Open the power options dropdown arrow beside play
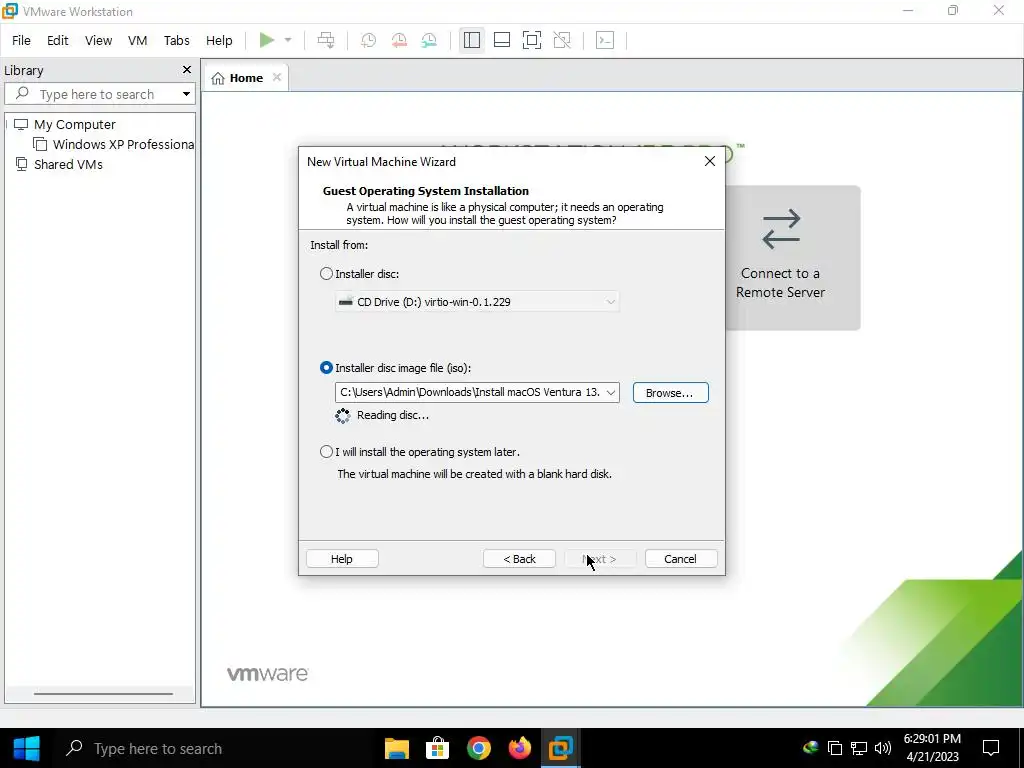Image resolution: width=1024 pixels, height=768 pixels. pos(287,40)
